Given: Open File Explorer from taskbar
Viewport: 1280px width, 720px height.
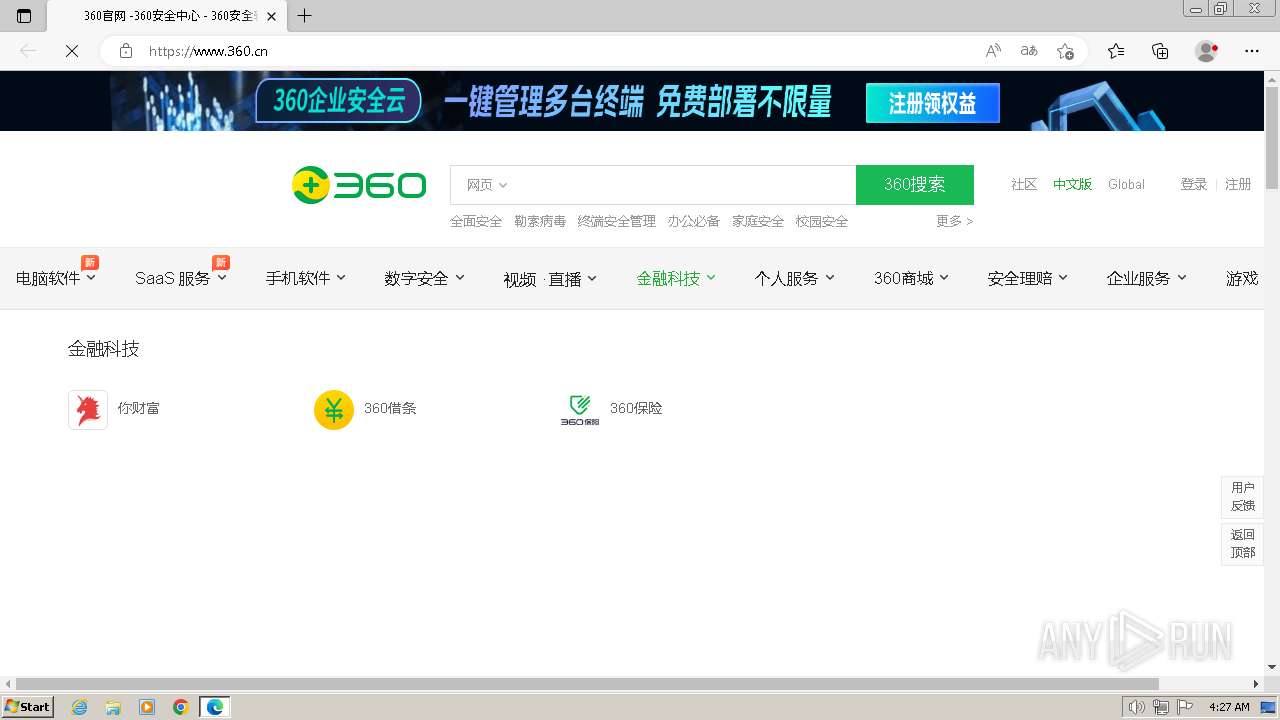Looking at the screenshot, I should tap(113, 707).
